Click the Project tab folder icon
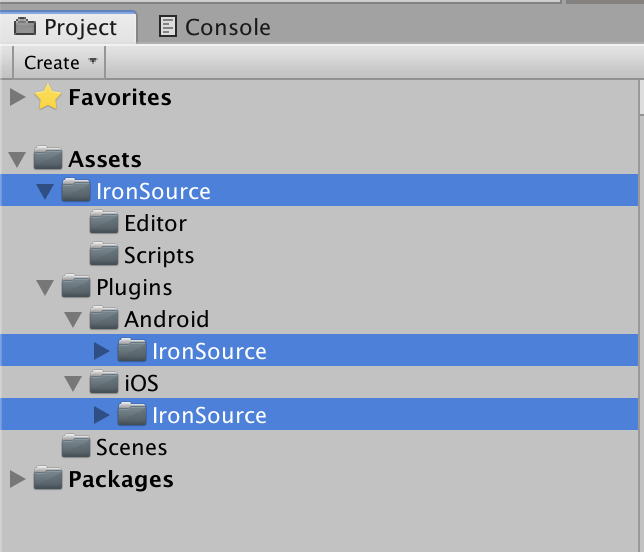644x552 pixels. tap(25, 26)
